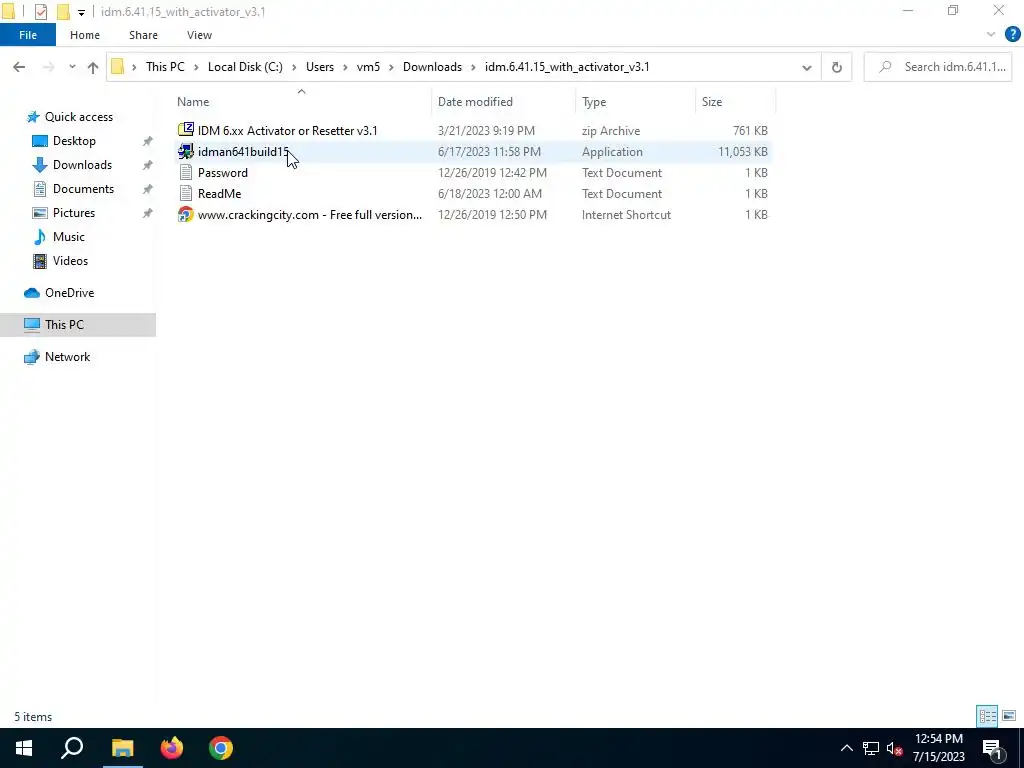1024x768 pixels.
Task: Unpin Documents using its pin icon
Action: [x=148, y=189]
